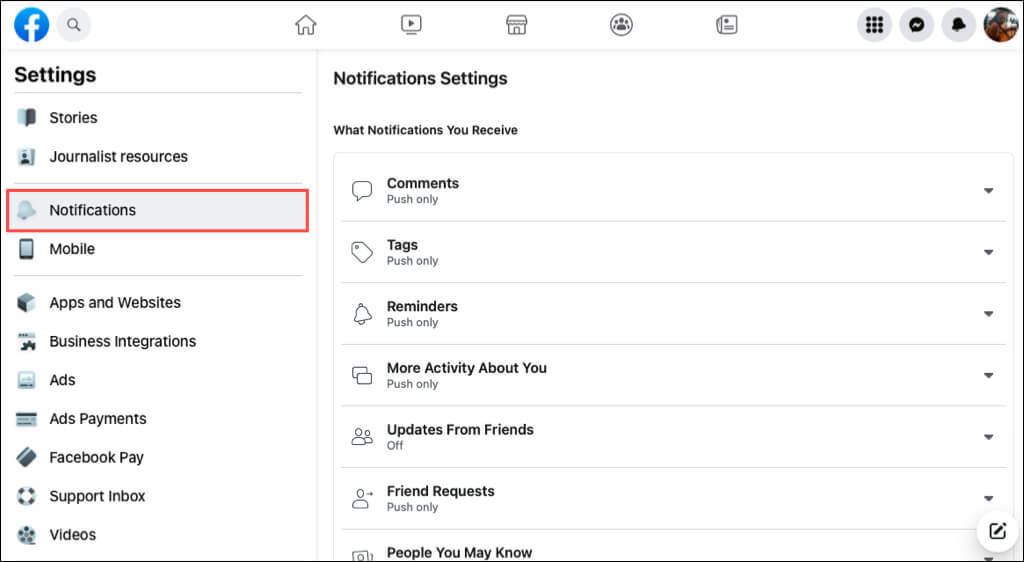This screenshot has height=562, width=1024.
Task: Expand the More Activity About You arrow
Action: tap(989, 375)
